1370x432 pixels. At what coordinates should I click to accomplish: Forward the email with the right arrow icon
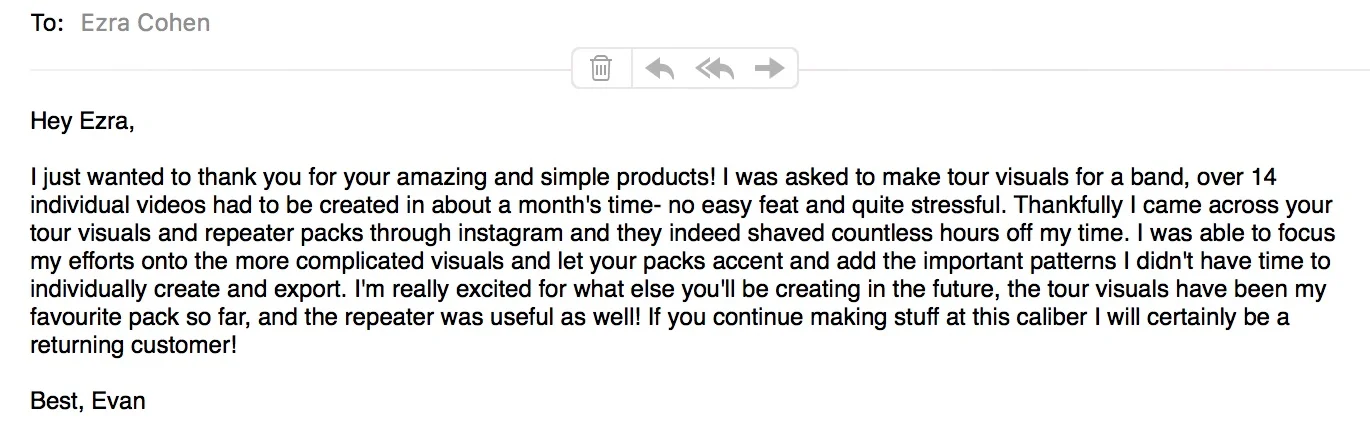[769, 68]
